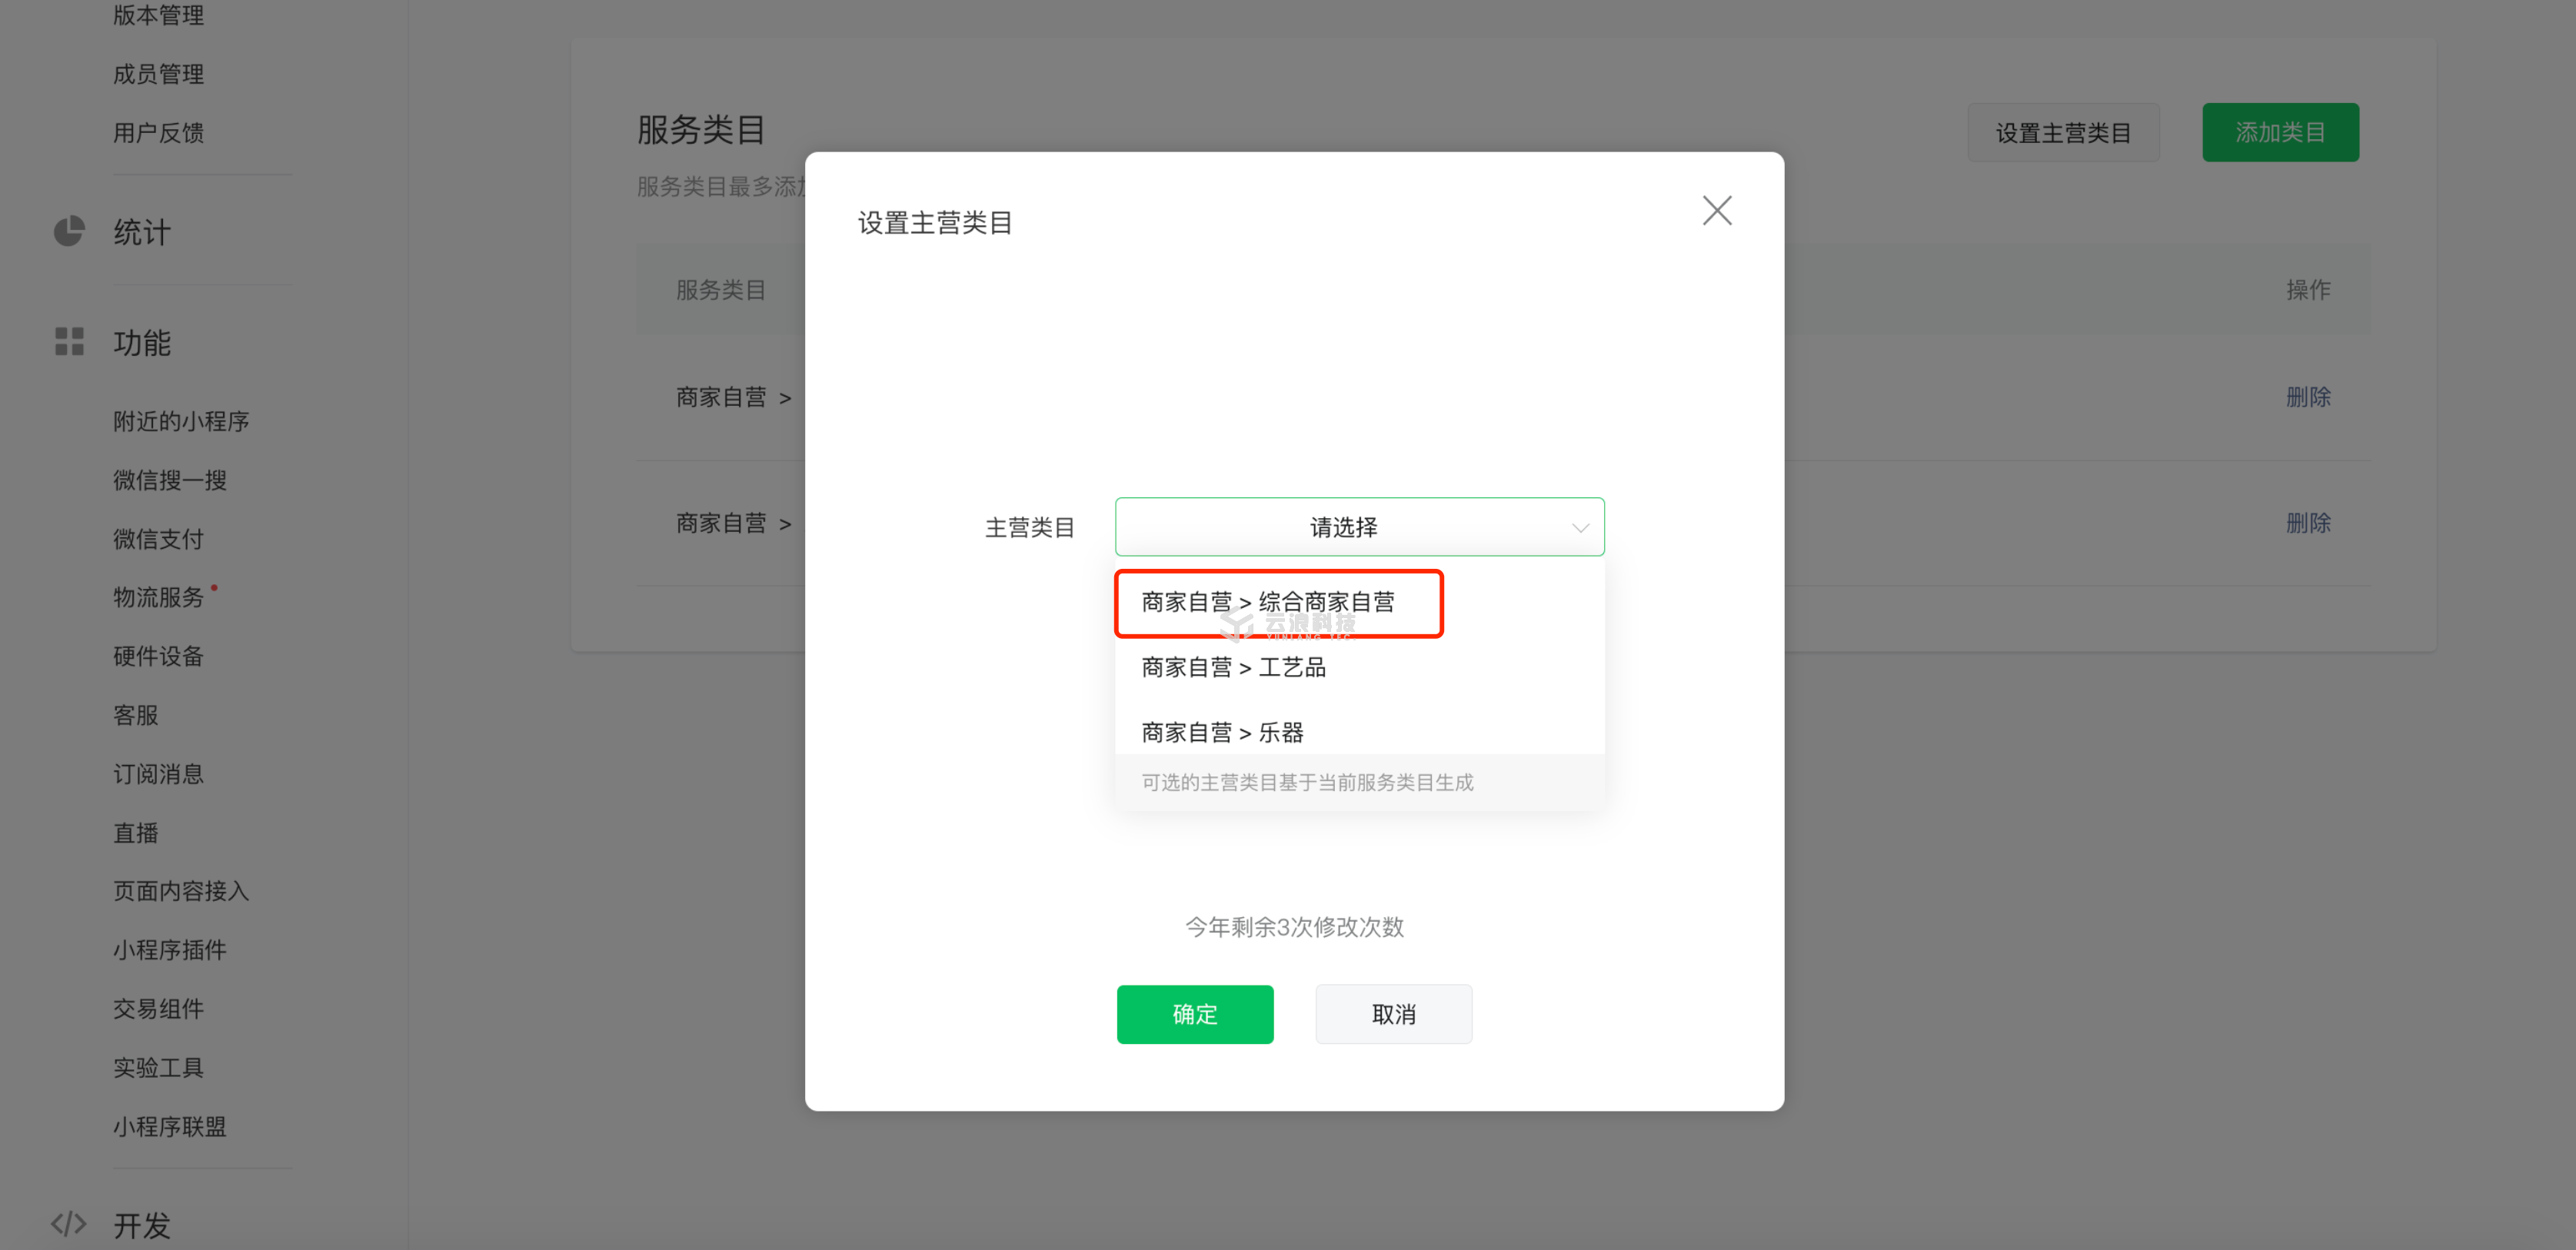Image resolution: width=2576 pixels, height=1250 pixels.
Task: Choose 商家自营 > 工艺品 option
Action: click(1233, 667)
